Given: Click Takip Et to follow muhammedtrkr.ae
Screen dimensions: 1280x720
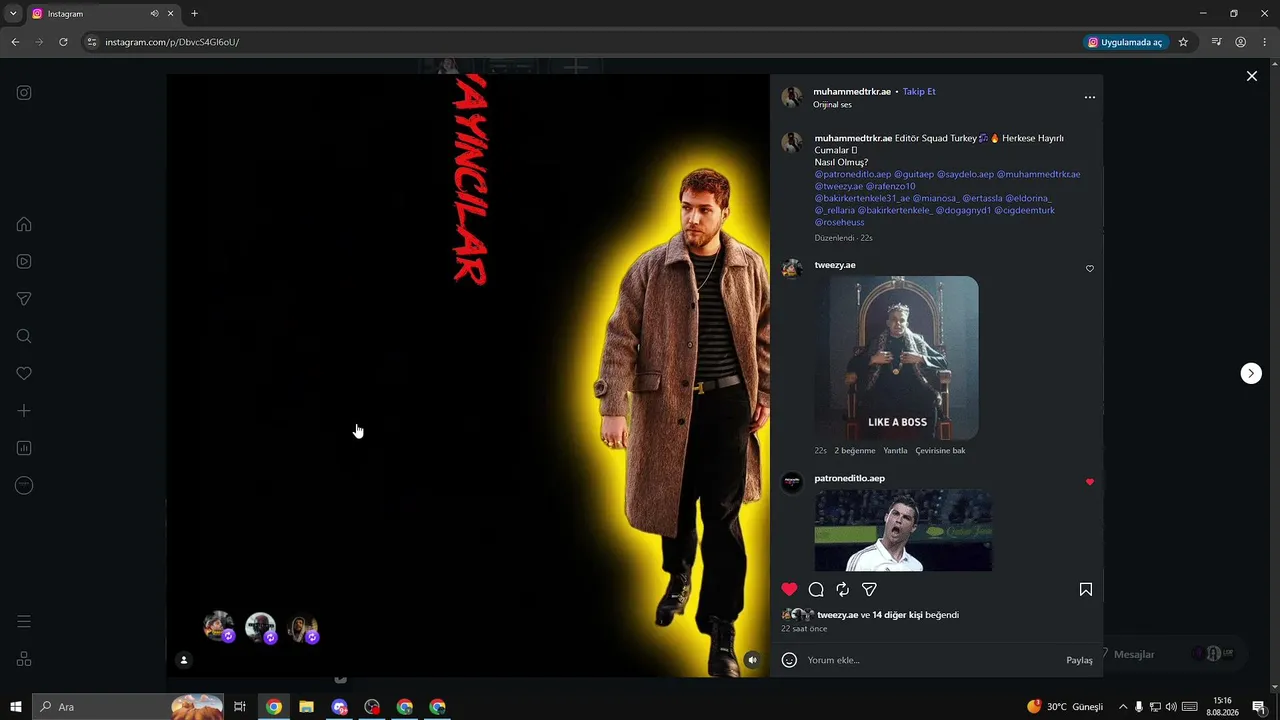Looking at the screenshot, I should (x=919, y=91).
